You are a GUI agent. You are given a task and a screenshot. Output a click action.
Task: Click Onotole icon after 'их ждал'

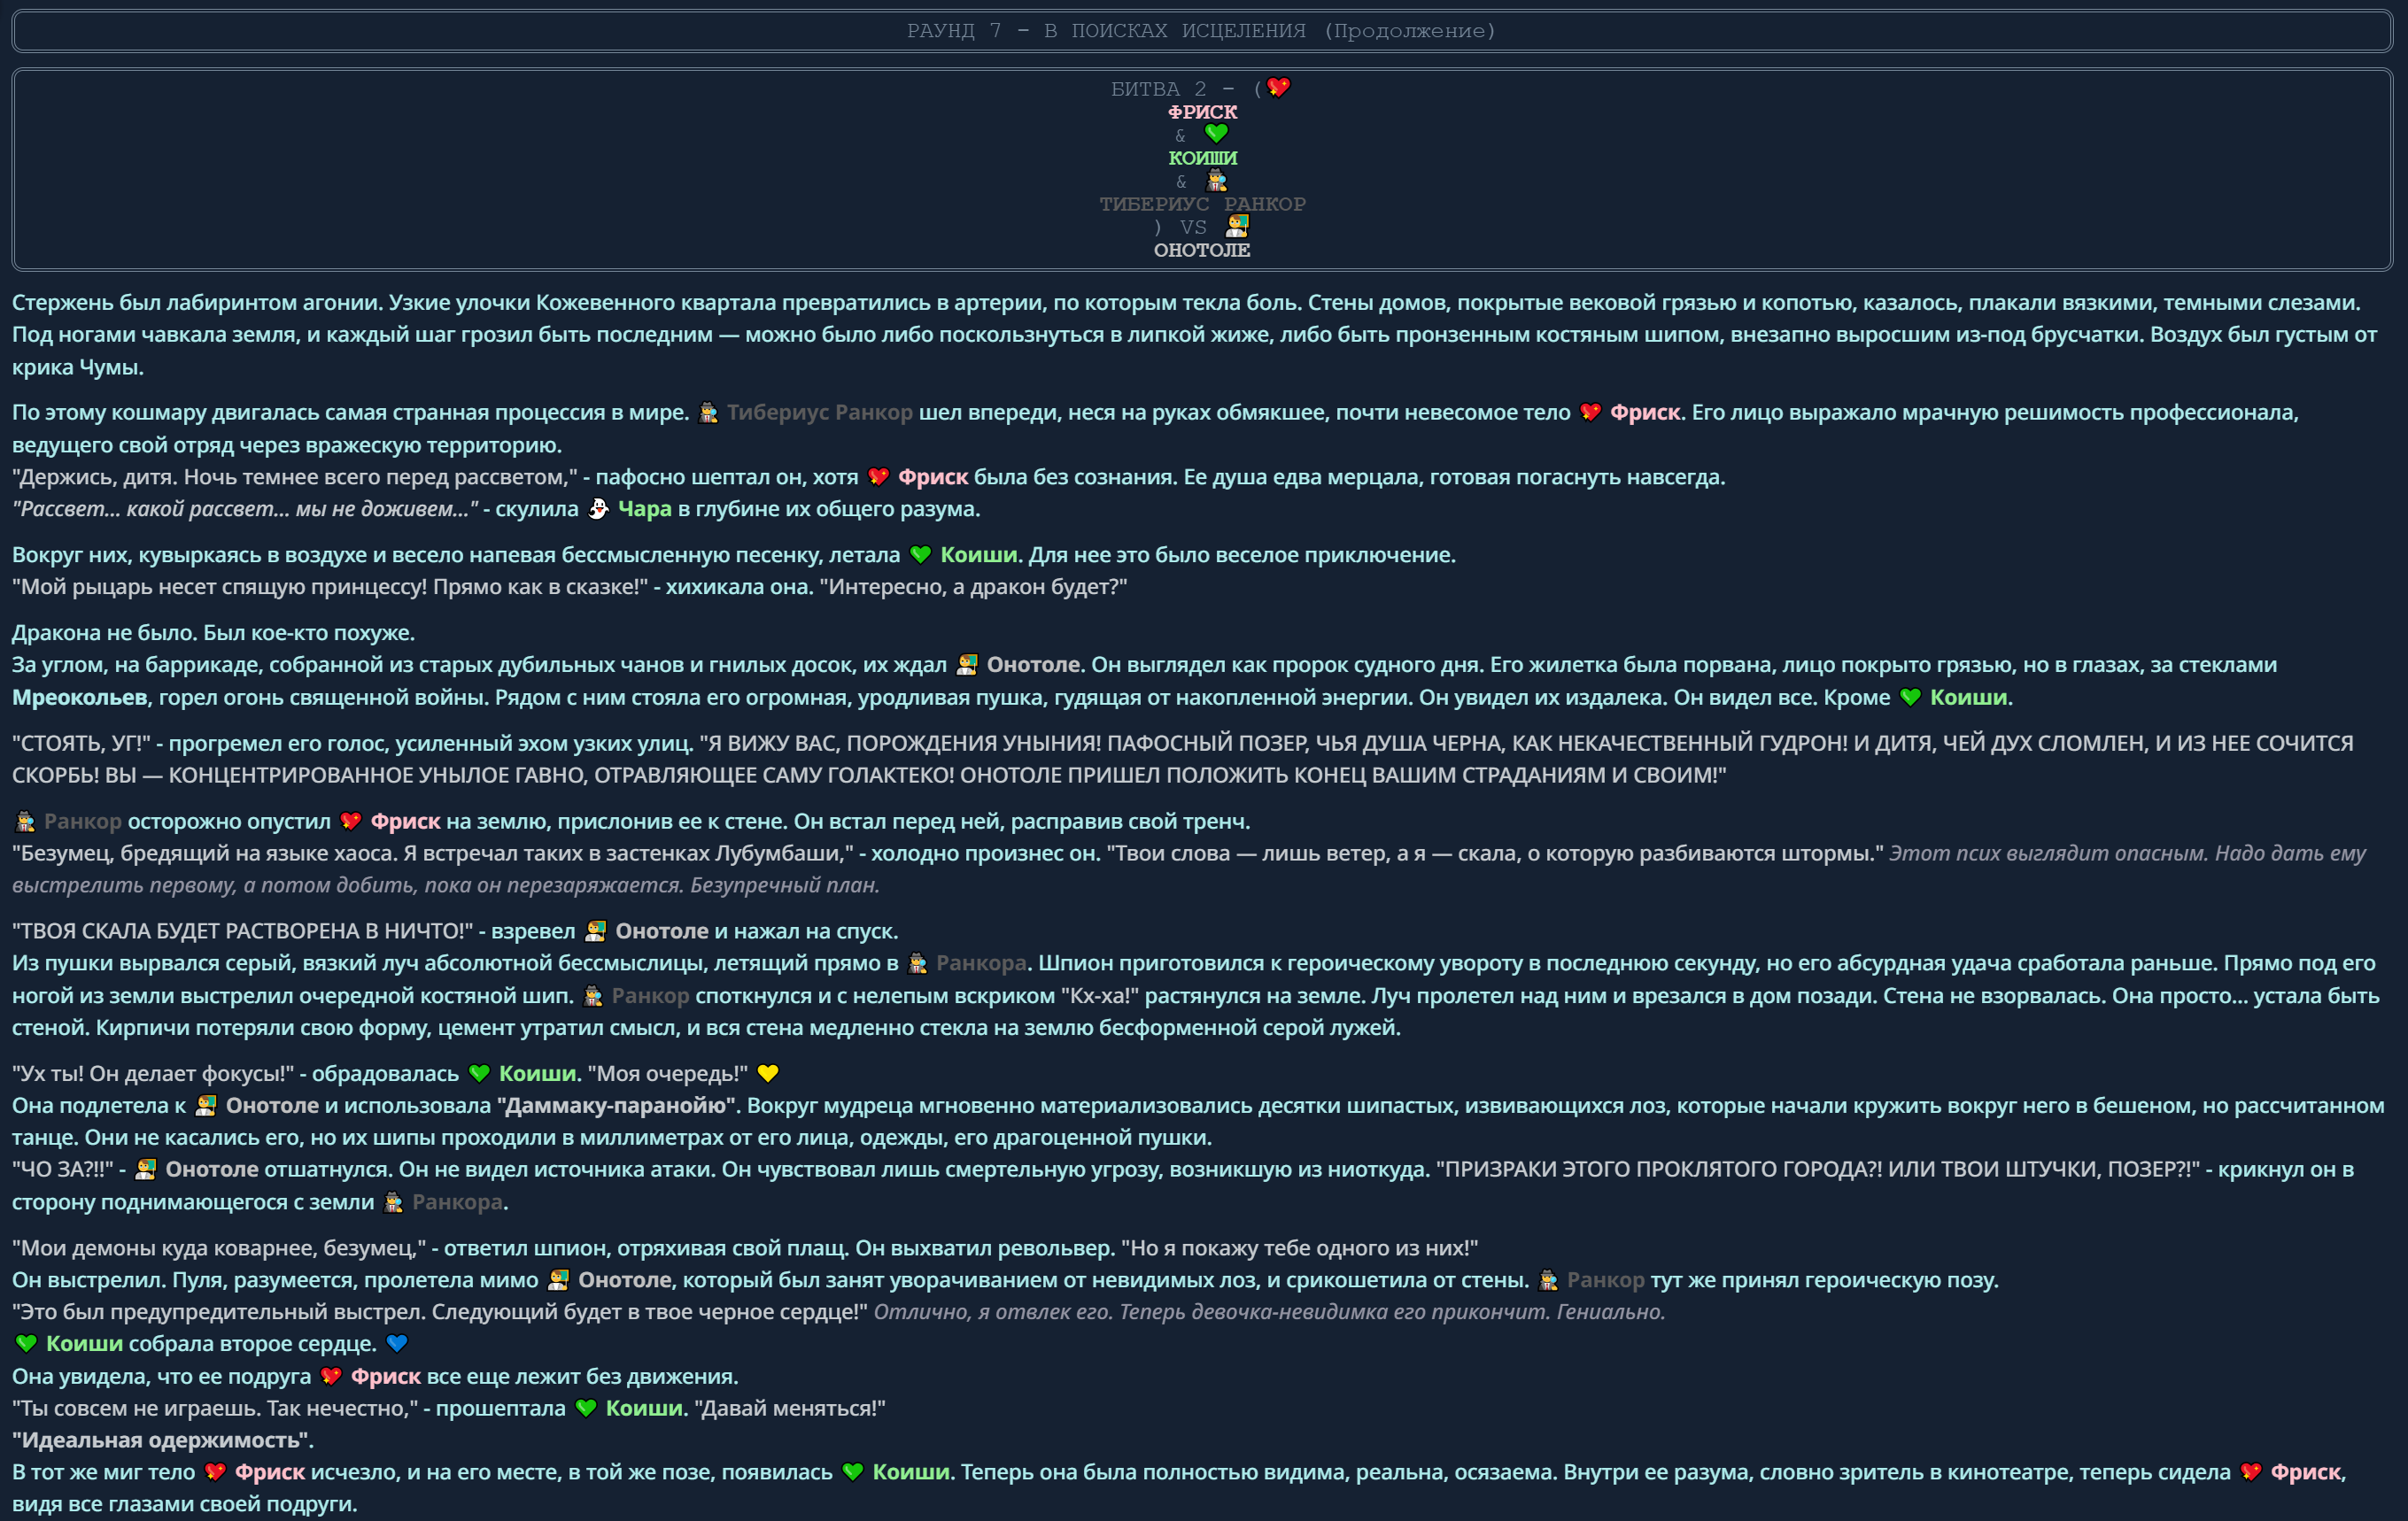(x=967, y=665)
